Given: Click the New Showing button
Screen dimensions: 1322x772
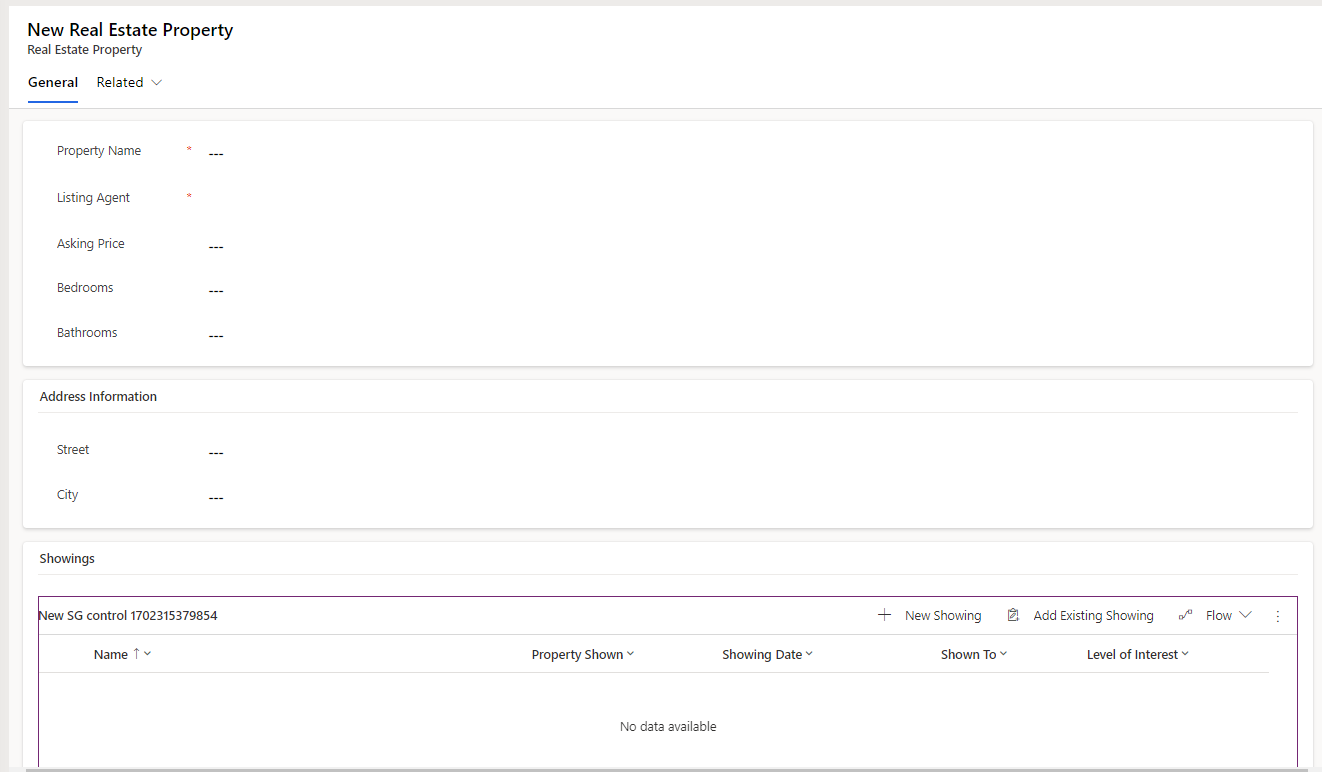Looking at the screenshot, I should coord(942,615).
